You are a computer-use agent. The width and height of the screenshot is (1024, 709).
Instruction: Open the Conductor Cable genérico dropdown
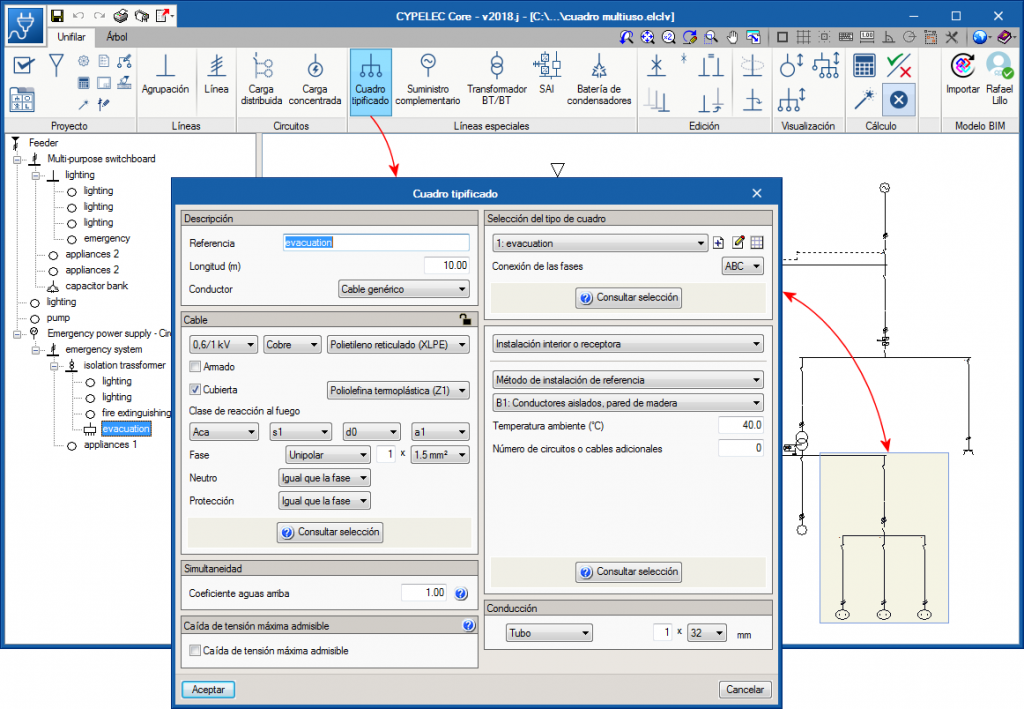[x=403, y=289]
